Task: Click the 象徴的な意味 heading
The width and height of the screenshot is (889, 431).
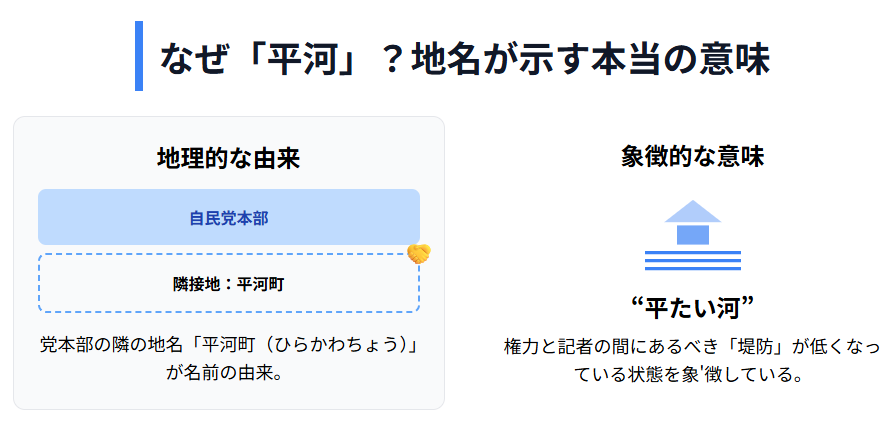Action: coord(693,157)
